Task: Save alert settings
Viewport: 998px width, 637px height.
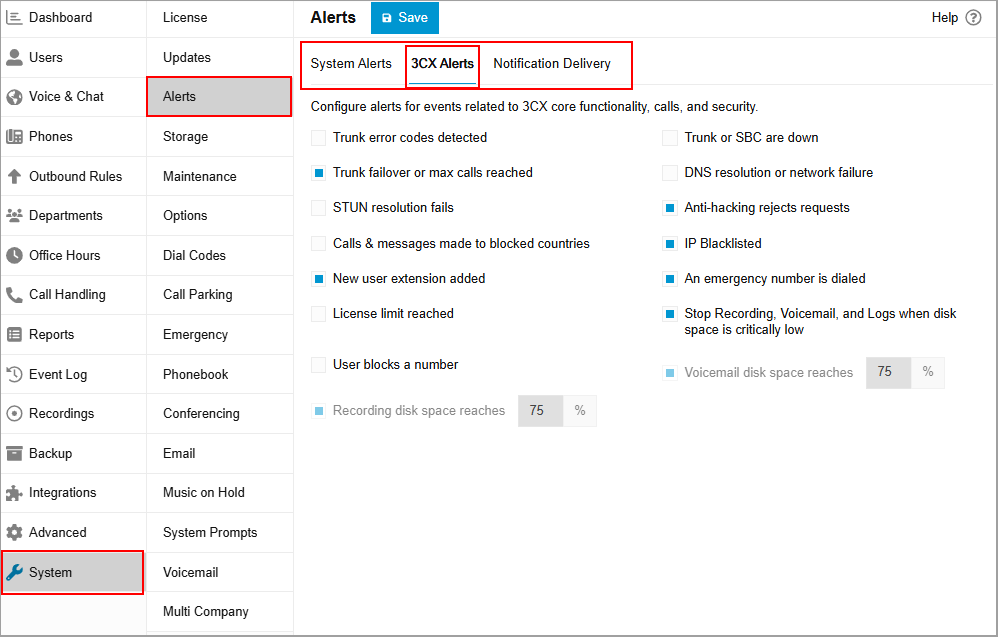Action: coord(405,18)
